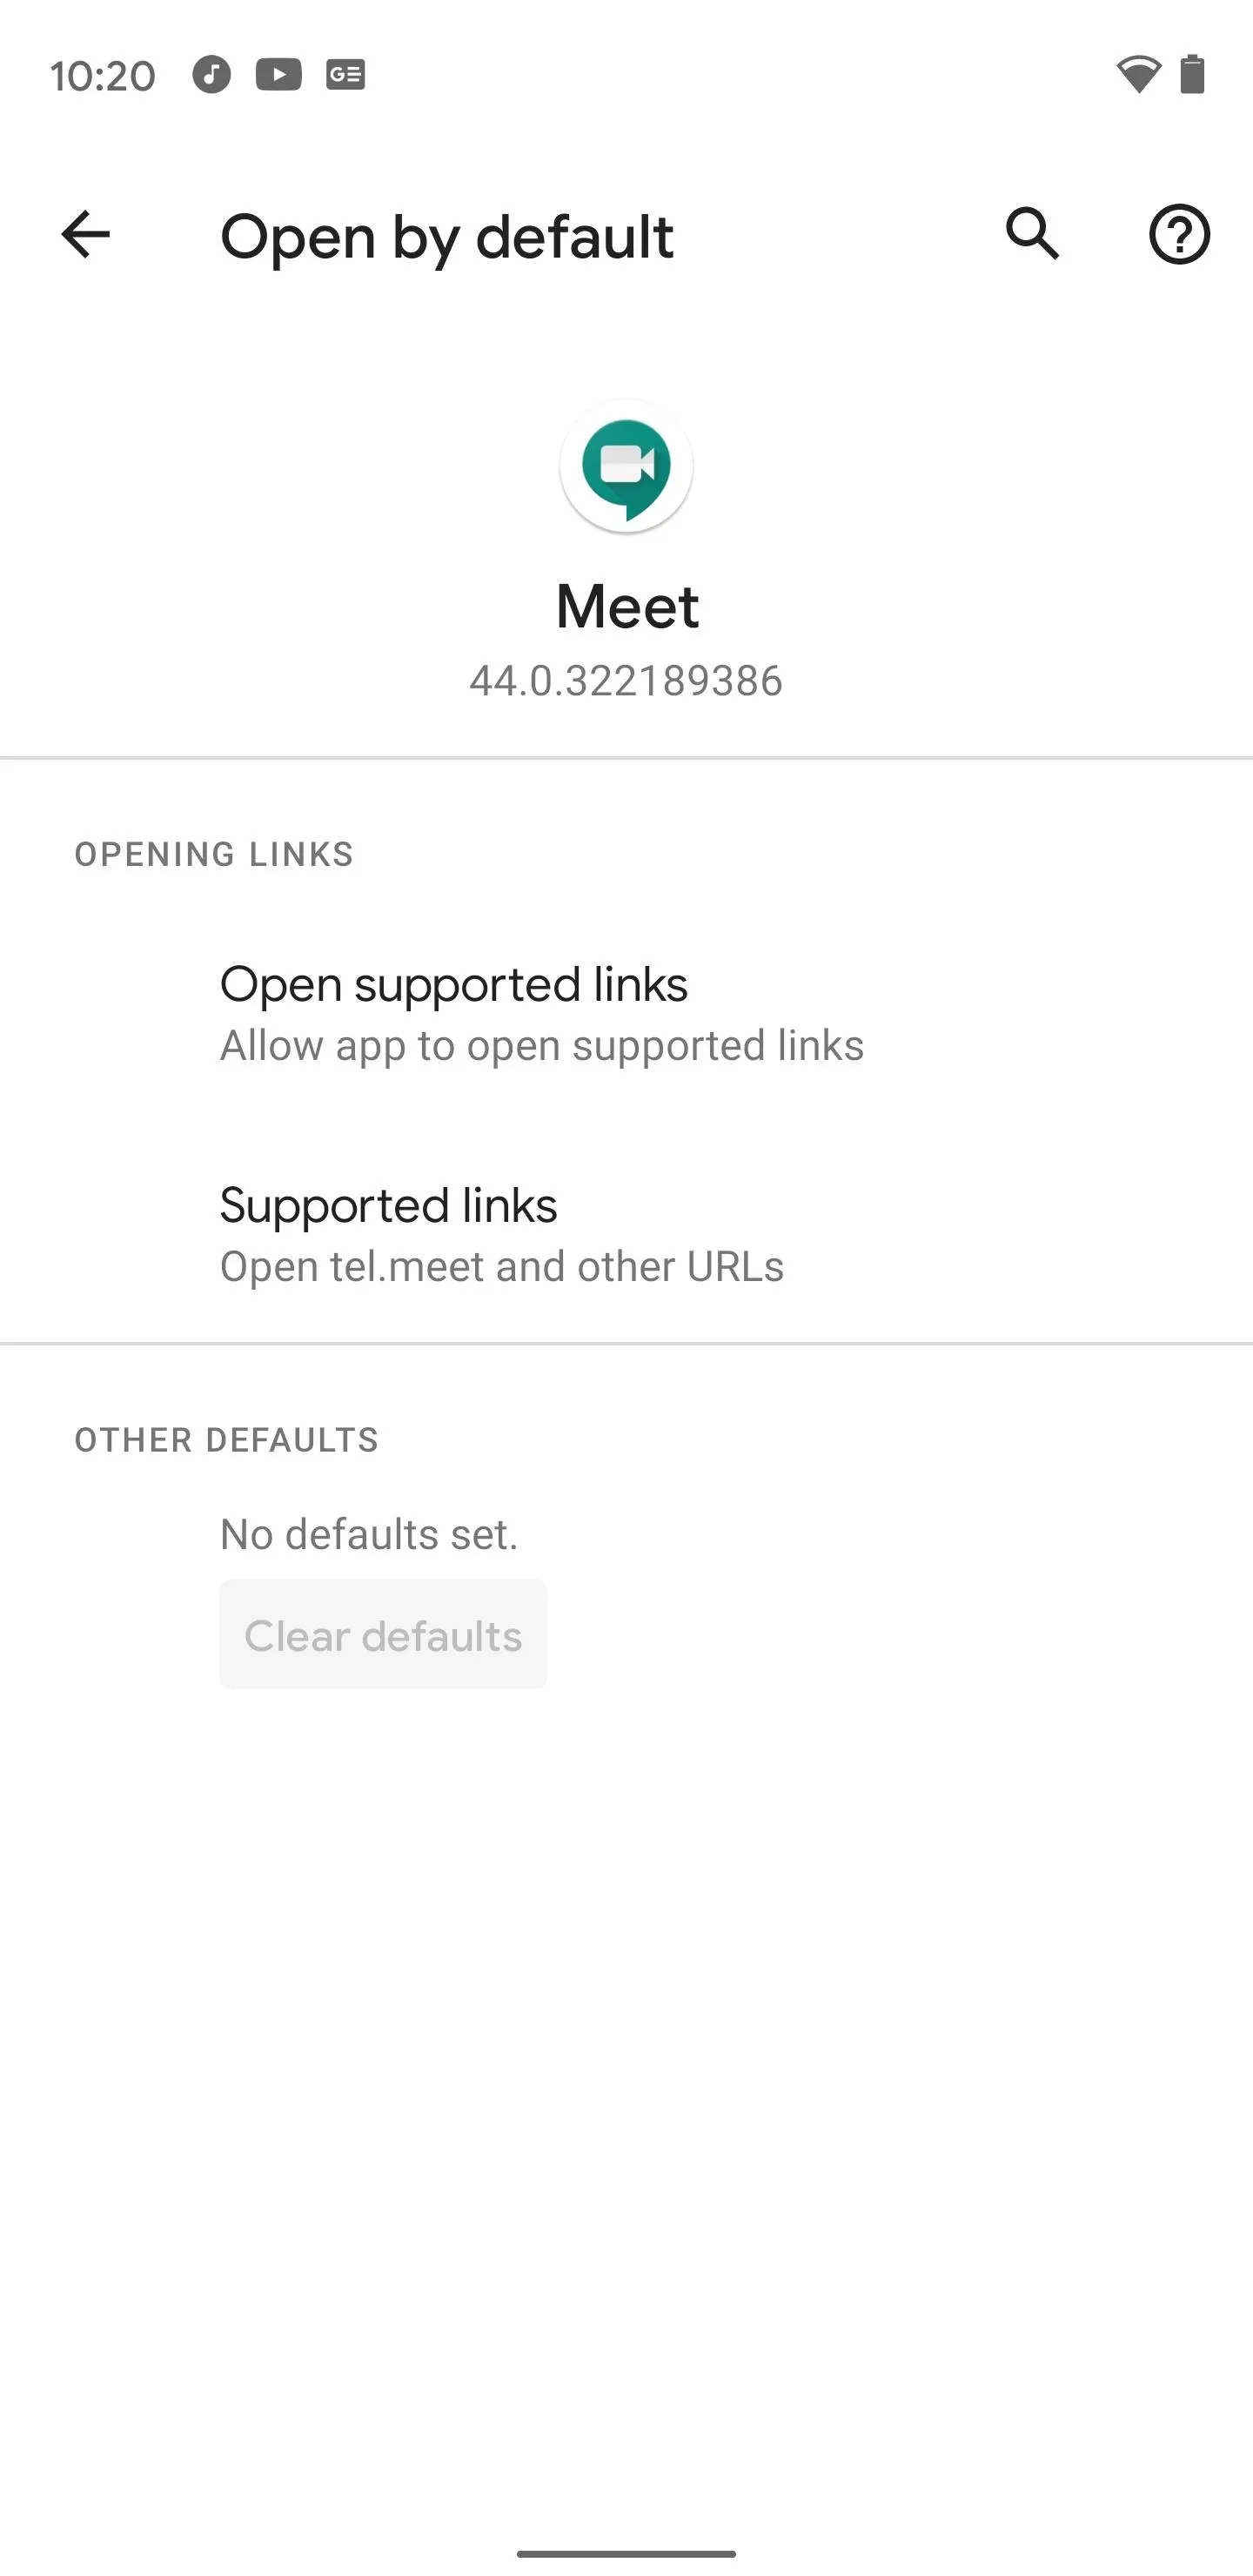Image resolution: width=1253 pixels, height=2576 pixels.
Task: Tap the Meet app name label
Action: (627, 606)
